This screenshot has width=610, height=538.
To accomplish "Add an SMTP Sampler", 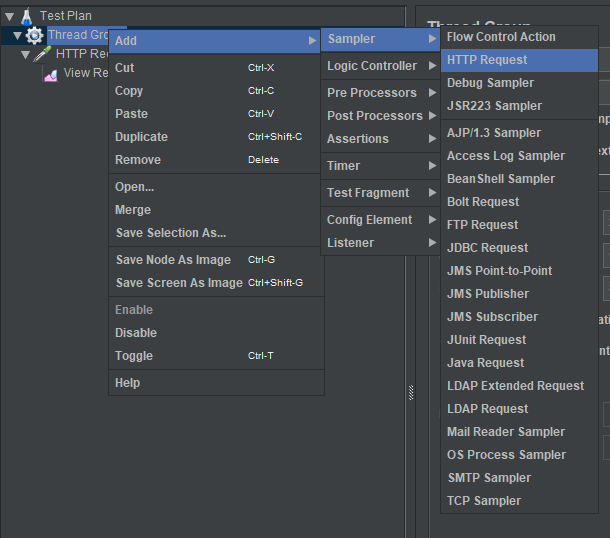I will click(x=519, y=478).
